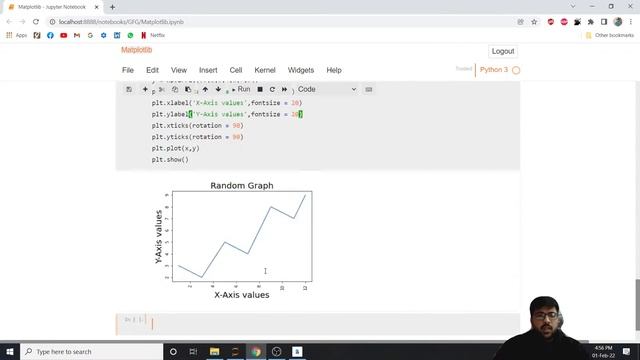
Task: Restart kernel and run all cells
Action: (284, 89)
